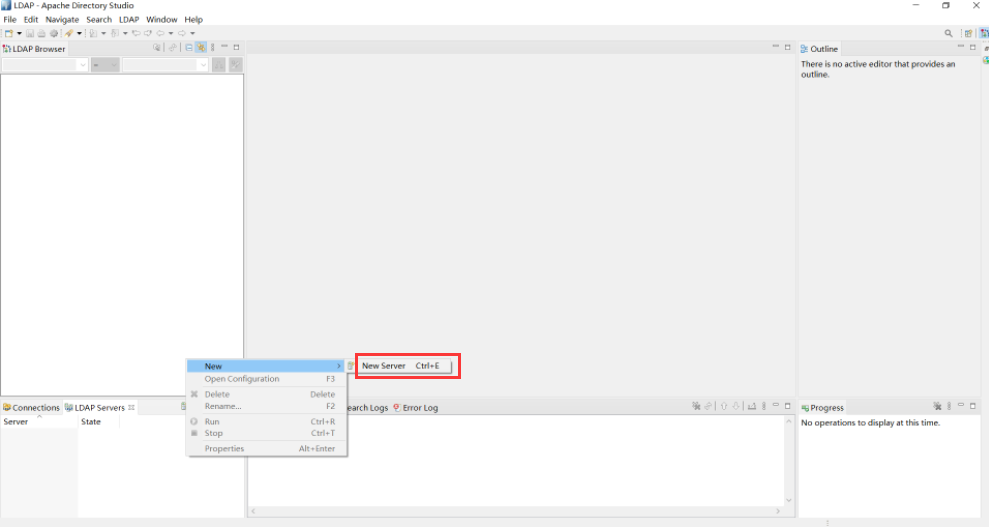Viewport: 989px width, 527px height.
Task: Click the Open Perspective icon top right
Action: tap(968, 33)
